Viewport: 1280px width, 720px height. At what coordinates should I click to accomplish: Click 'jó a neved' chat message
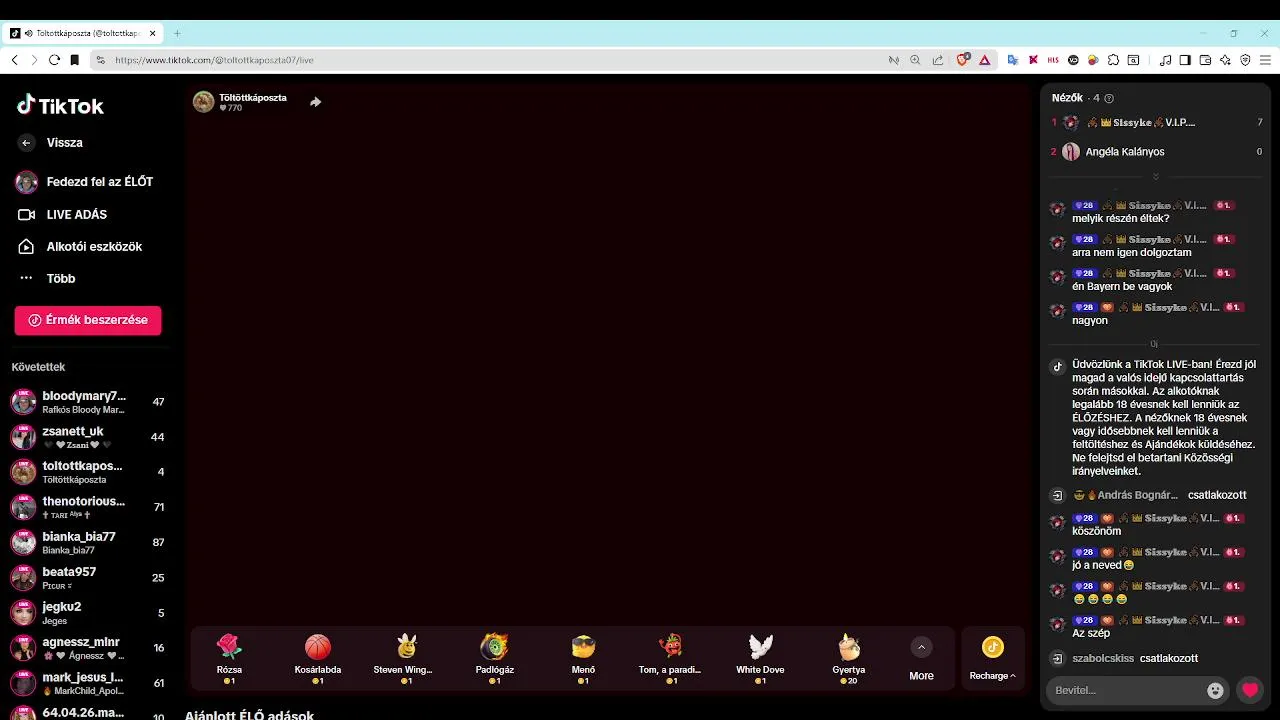tap(1103, 565)
